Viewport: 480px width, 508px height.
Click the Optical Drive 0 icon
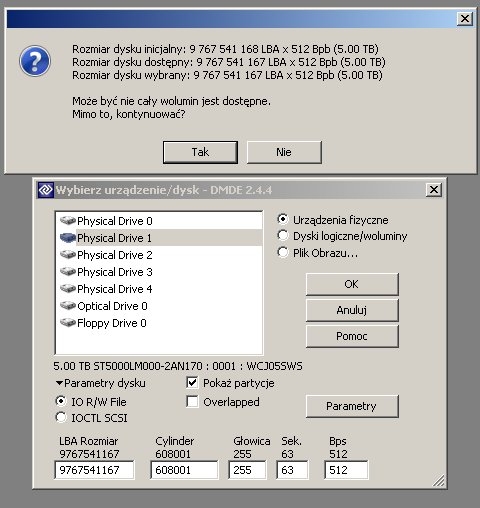point(68,305)
